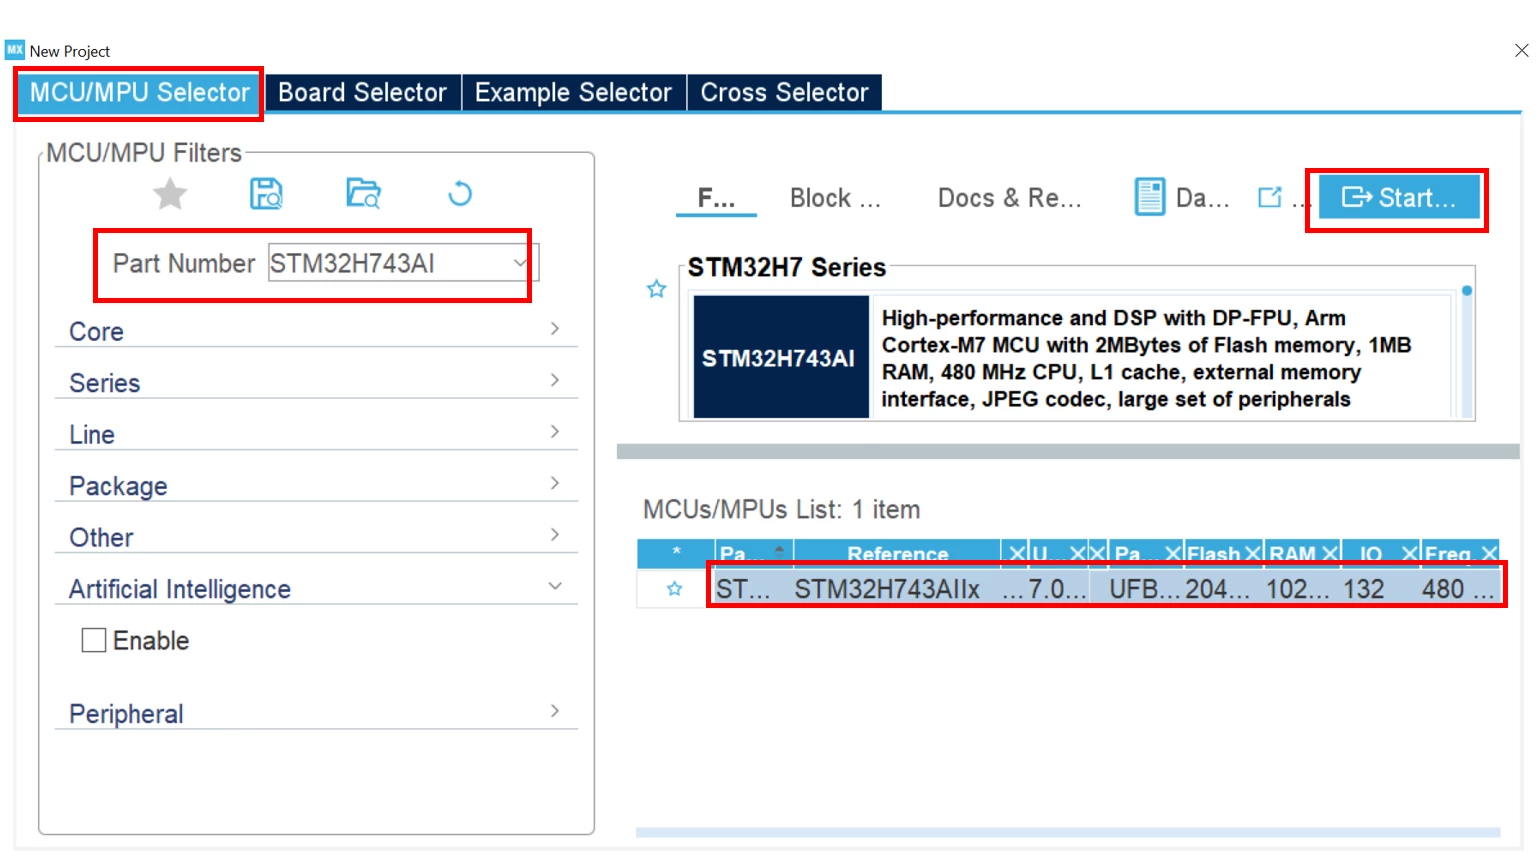
Task: Close the New Project window
Action: click(1521, 50)
